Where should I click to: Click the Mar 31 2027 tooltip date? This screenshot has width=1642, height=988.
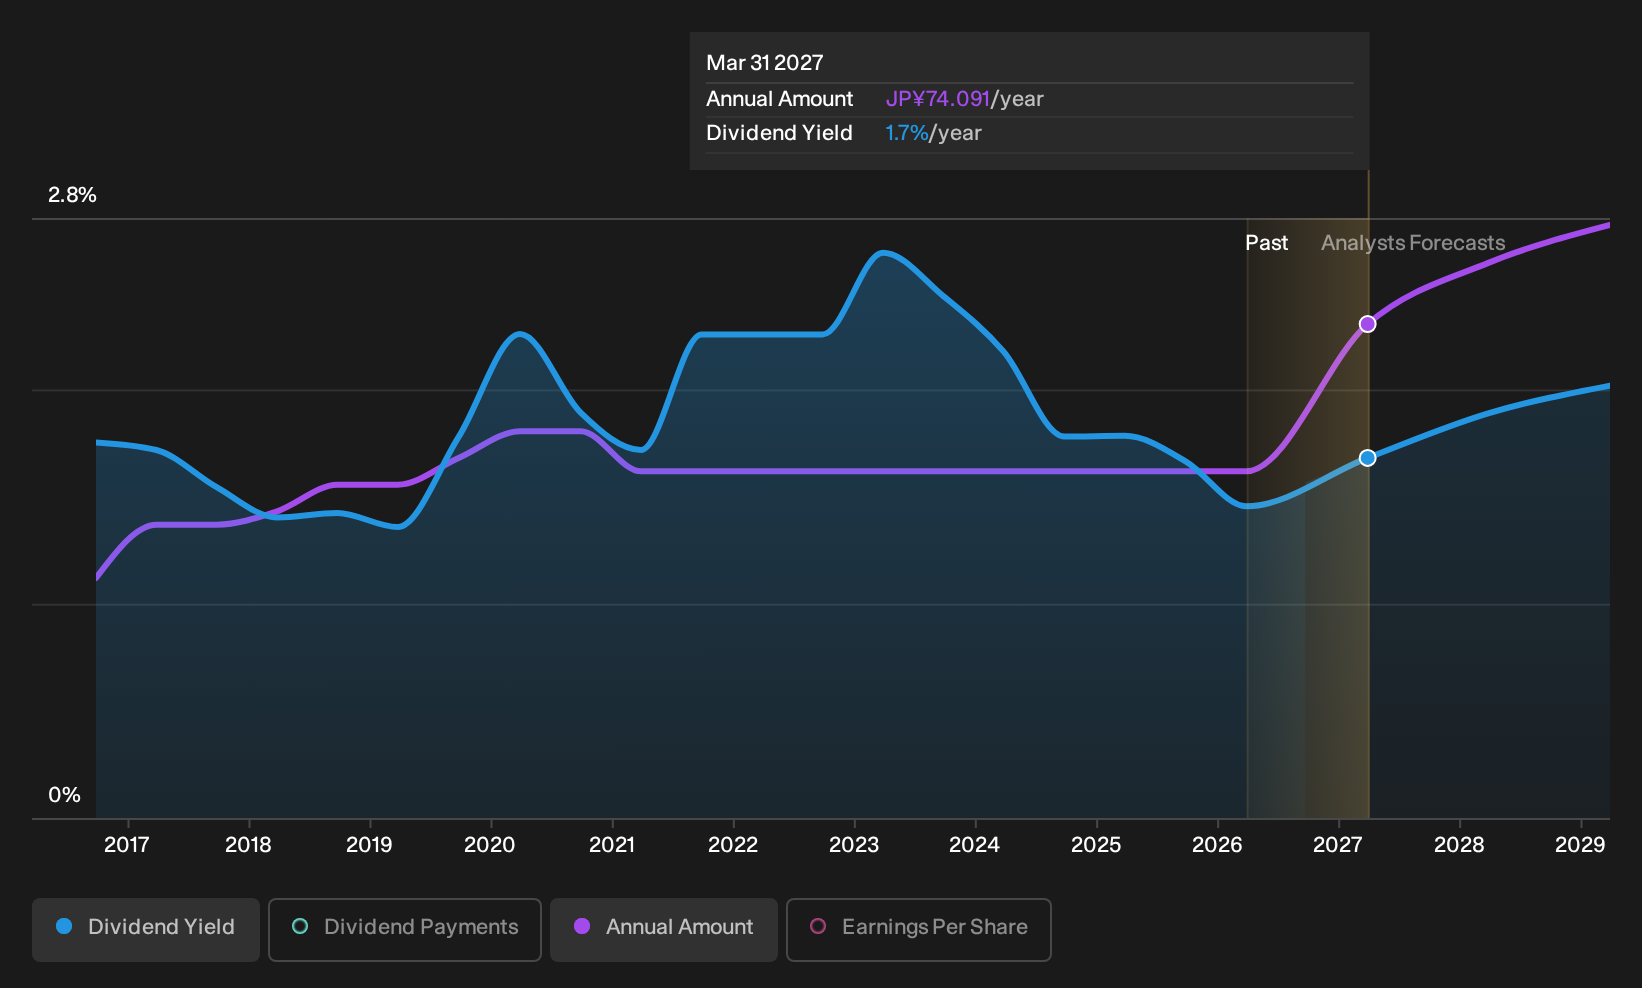point(765,63)
